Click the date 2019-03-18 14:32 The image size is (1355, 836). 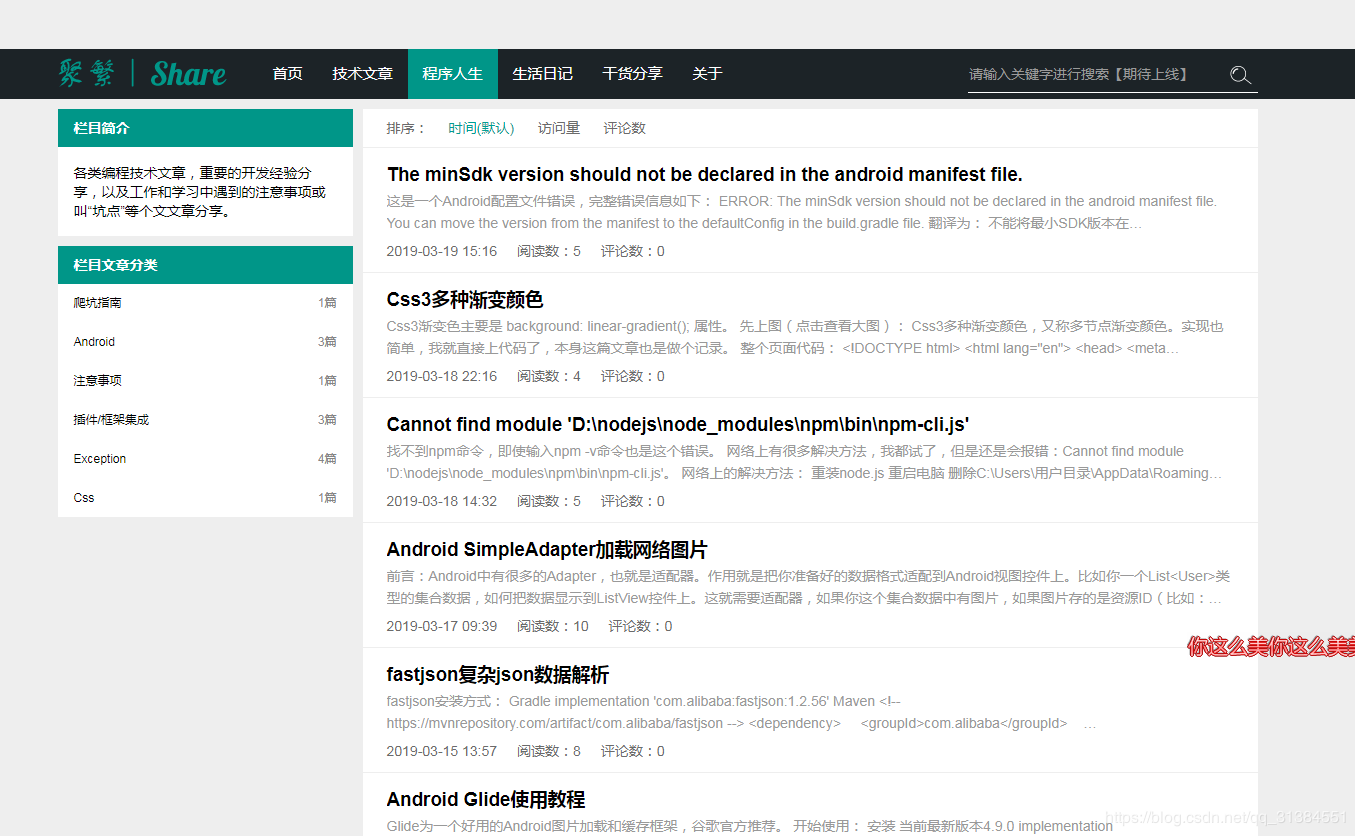point(442,501)
